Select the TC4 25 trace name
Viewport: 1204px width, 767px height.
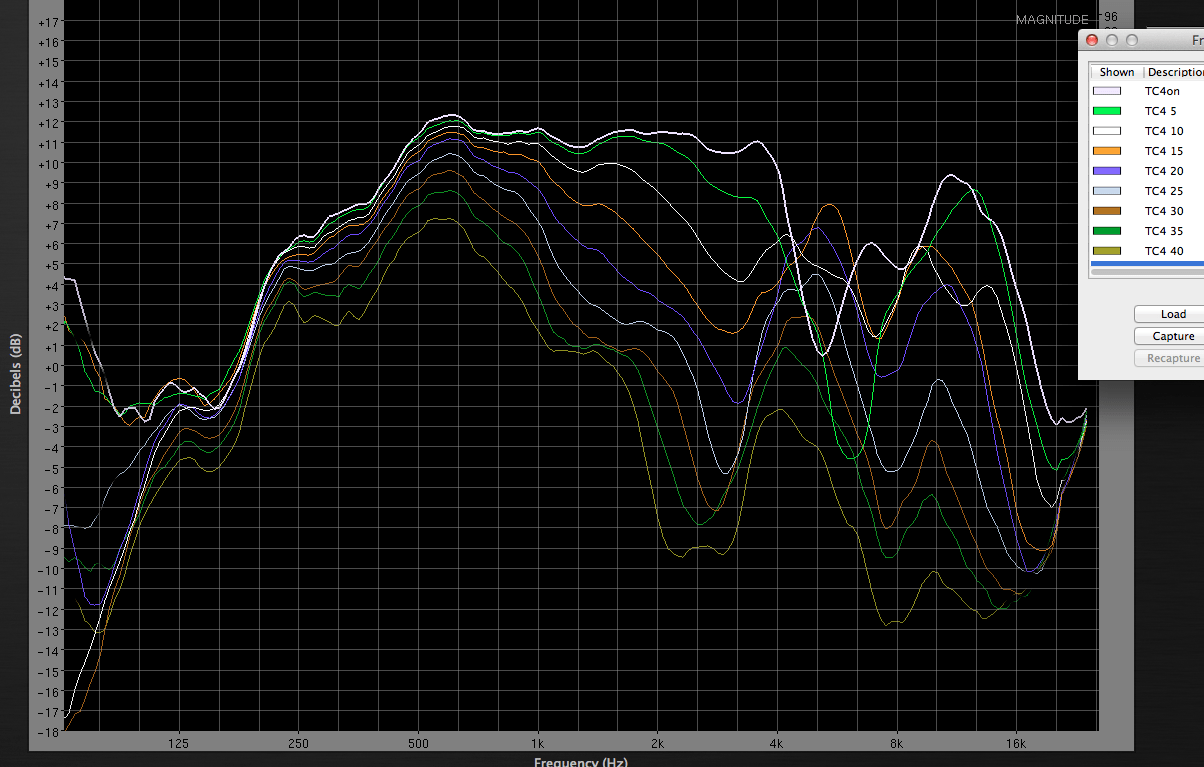[x=1163, y=191]
